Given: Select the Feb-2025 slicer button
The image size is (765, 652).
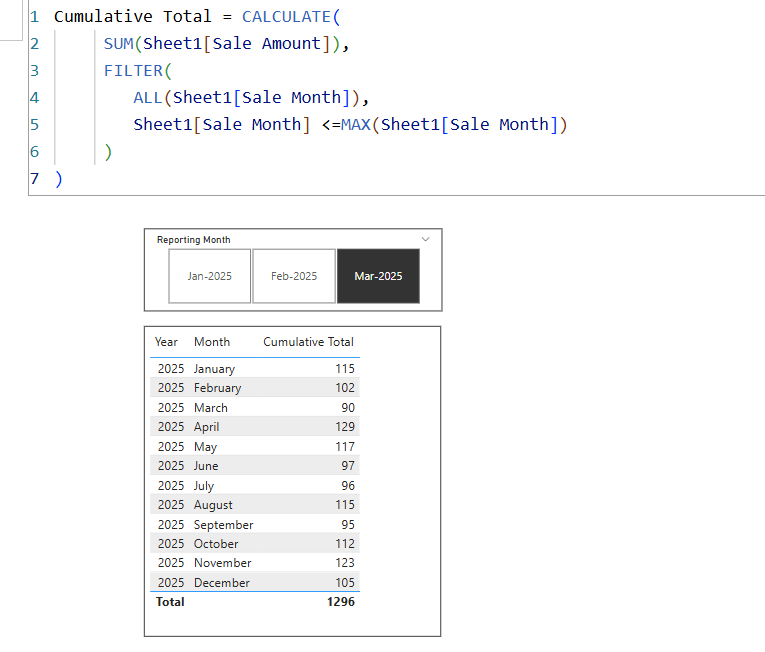Looking at the screenshot, I should click(x=294, y=276).
